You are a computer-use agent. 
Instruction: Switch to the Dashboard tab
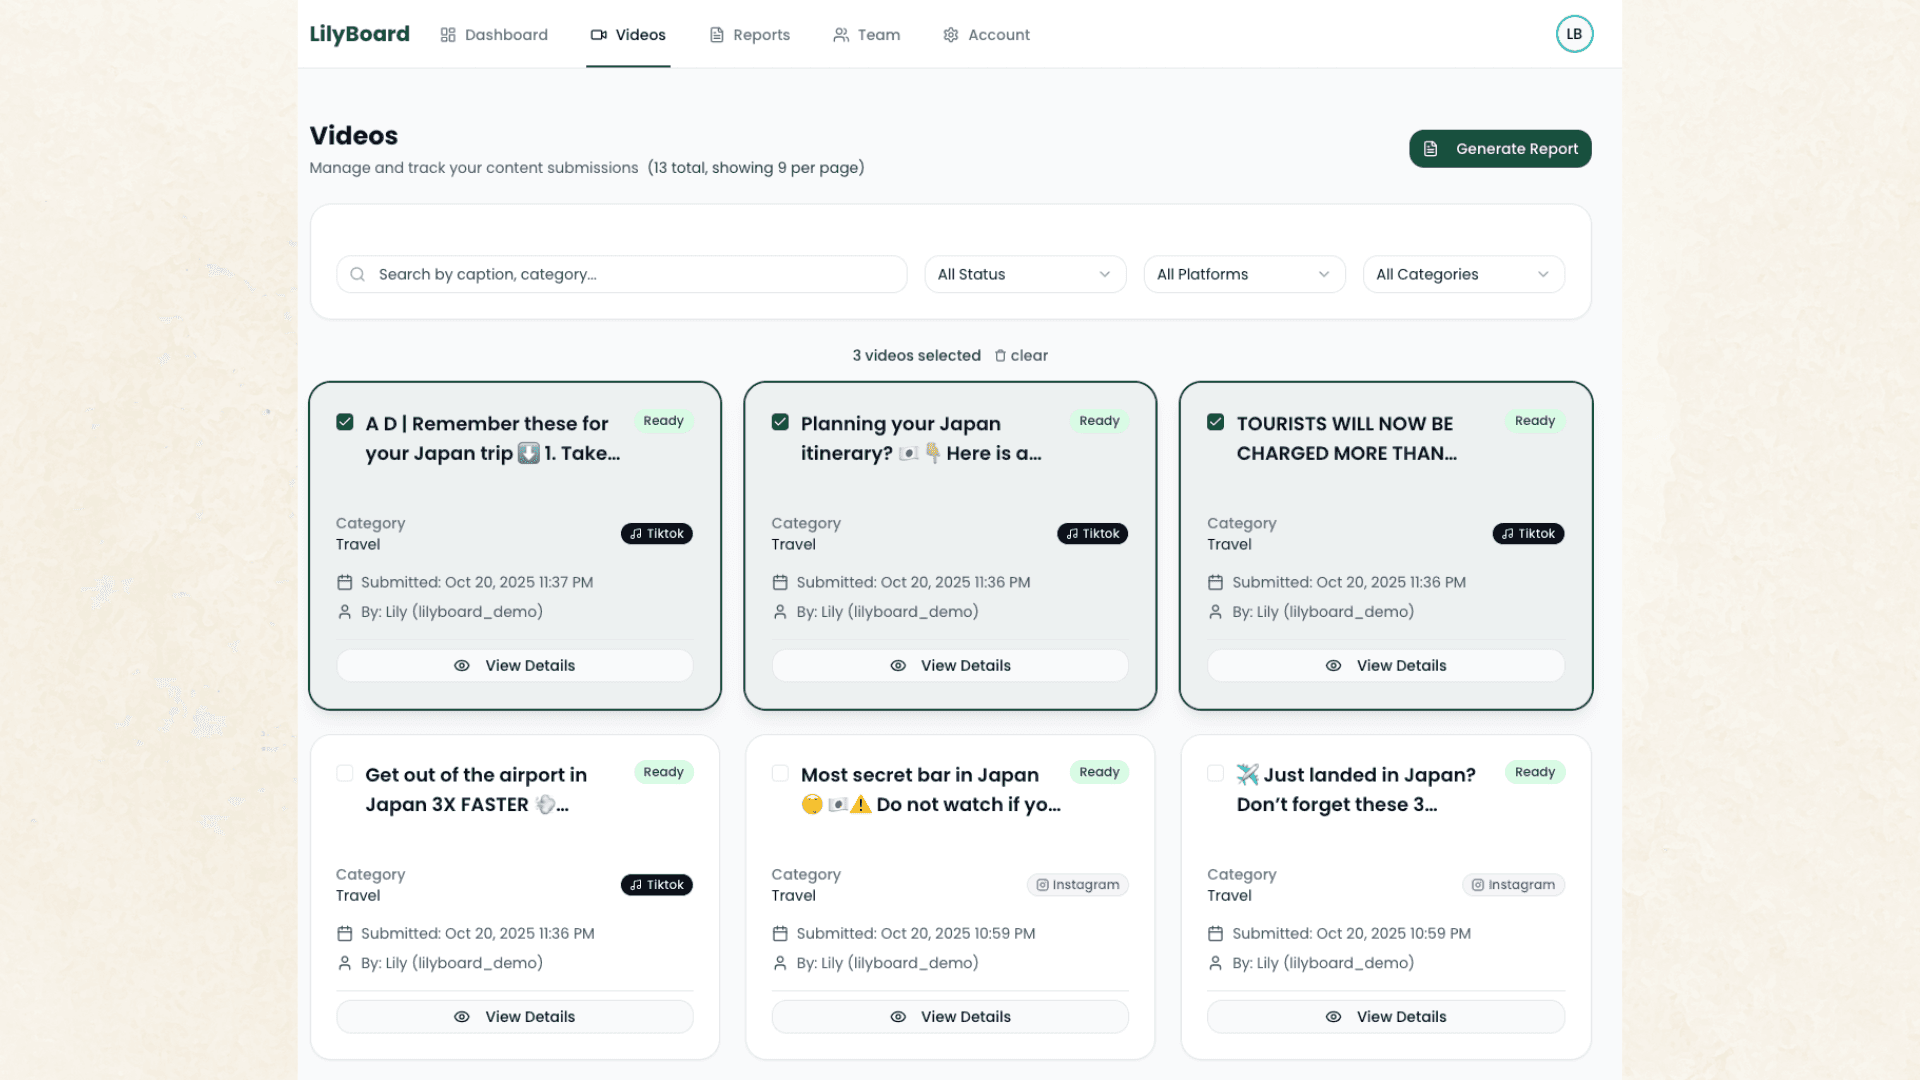(494, 35)
